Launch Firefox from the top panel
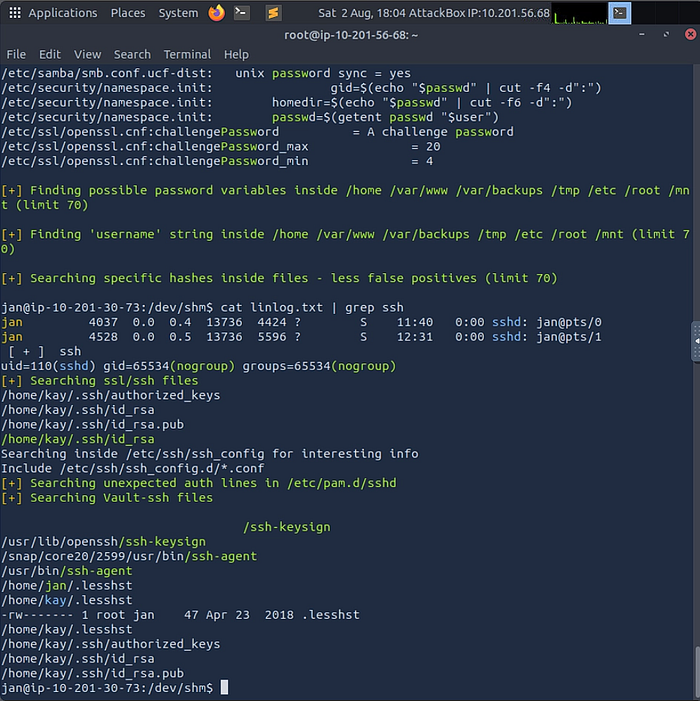Image resolution: width=700 pixels, height=701 pixels. pos(217,13)
